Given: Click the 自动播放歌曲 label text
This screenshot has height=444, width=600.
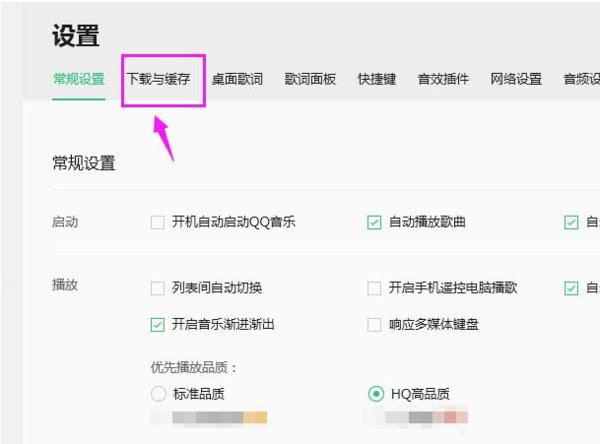Looking at the screenshot, I should click(427, 222).
